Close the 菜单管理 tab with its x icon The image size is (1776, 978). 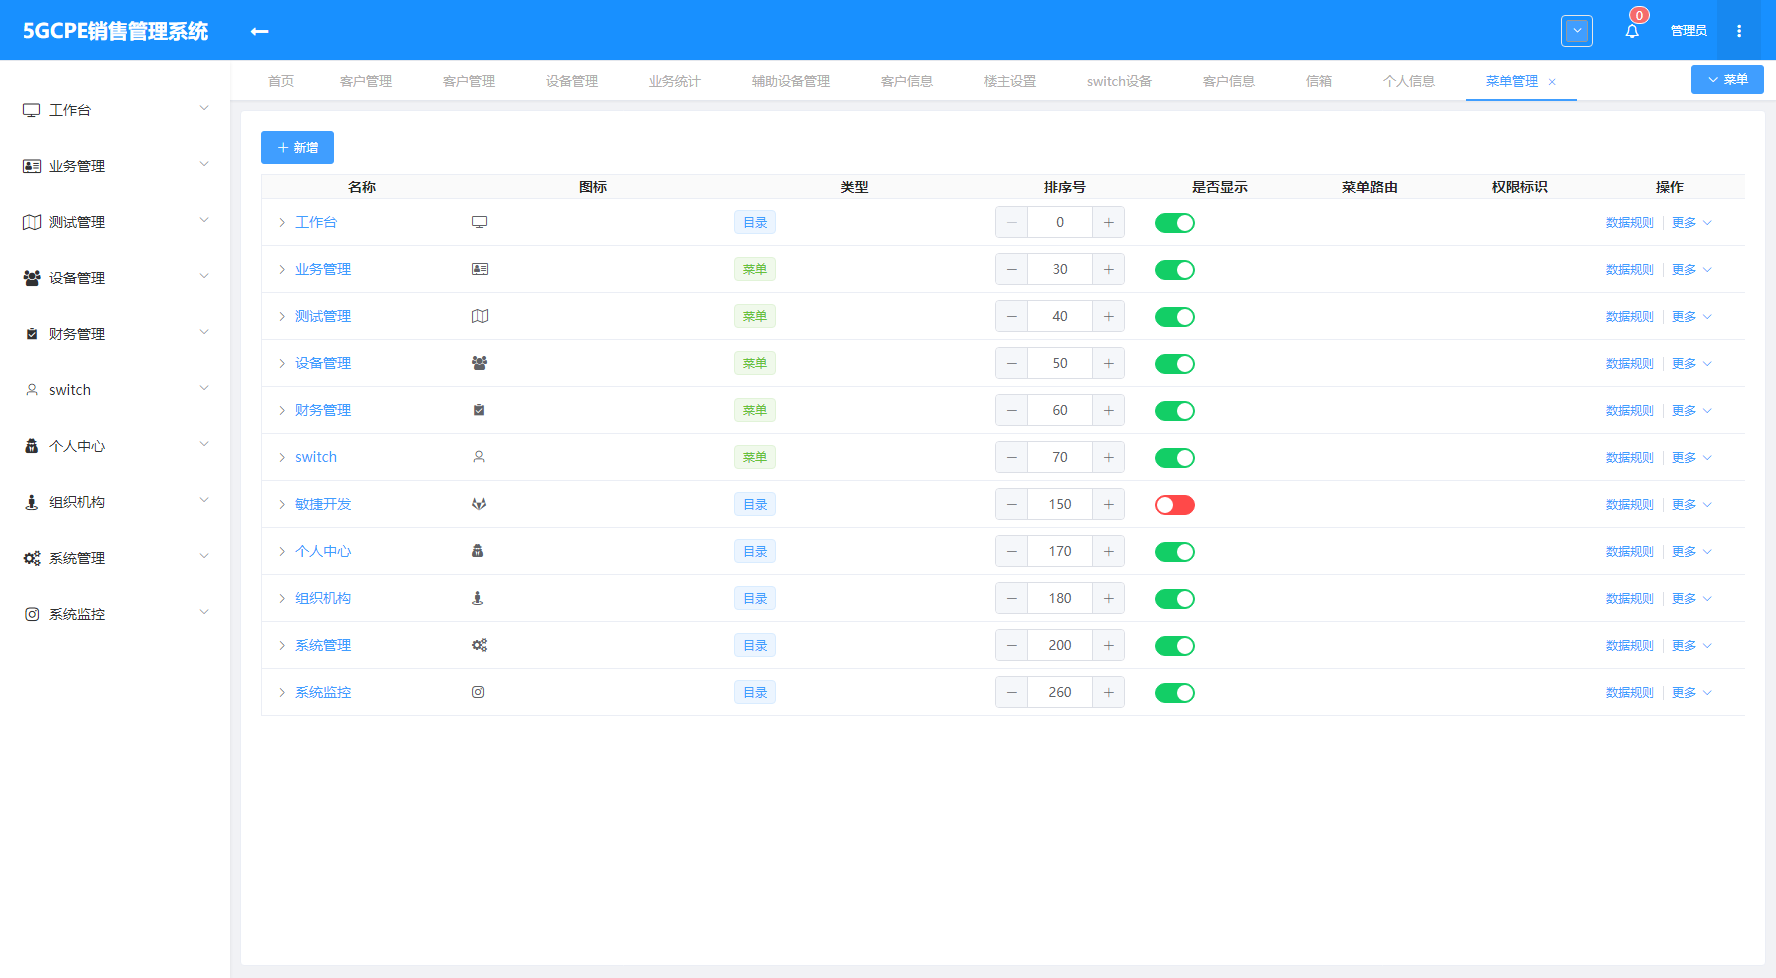[1552, 82]
